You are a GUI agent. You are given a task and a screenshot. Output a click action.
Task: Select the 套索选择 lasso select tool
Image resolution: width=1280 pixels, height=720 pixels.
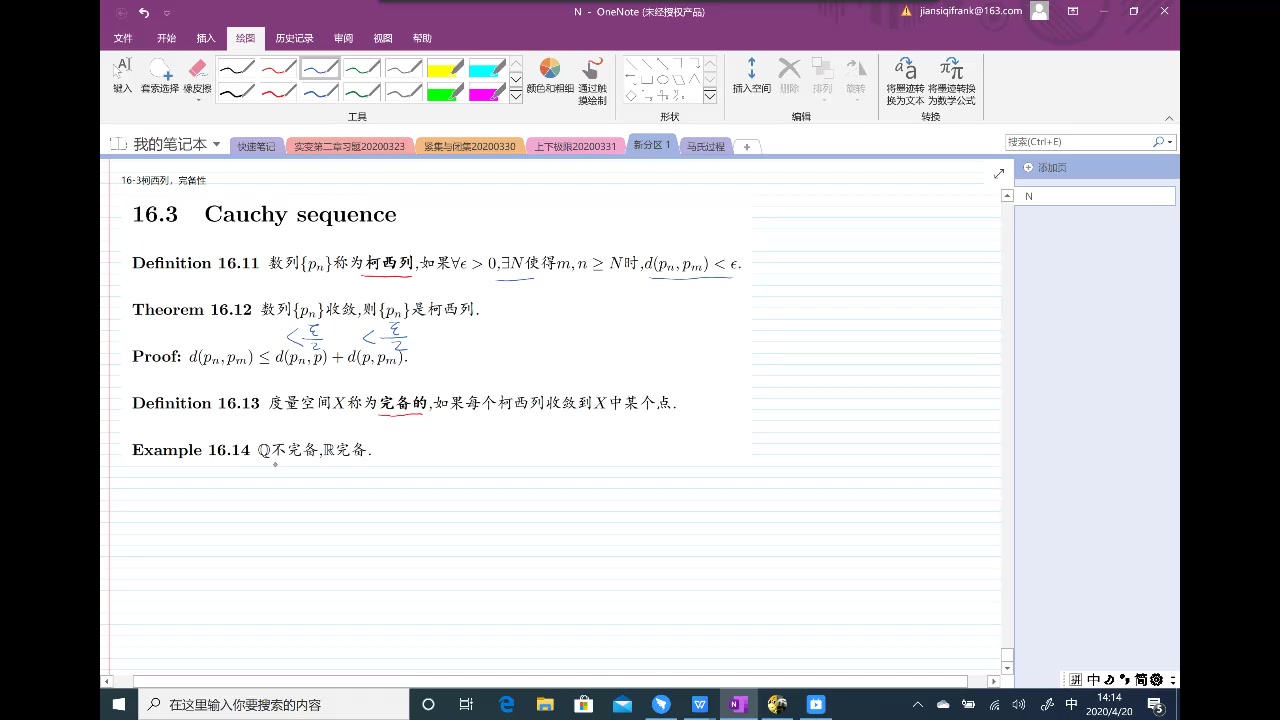click(x=159, y=76)
